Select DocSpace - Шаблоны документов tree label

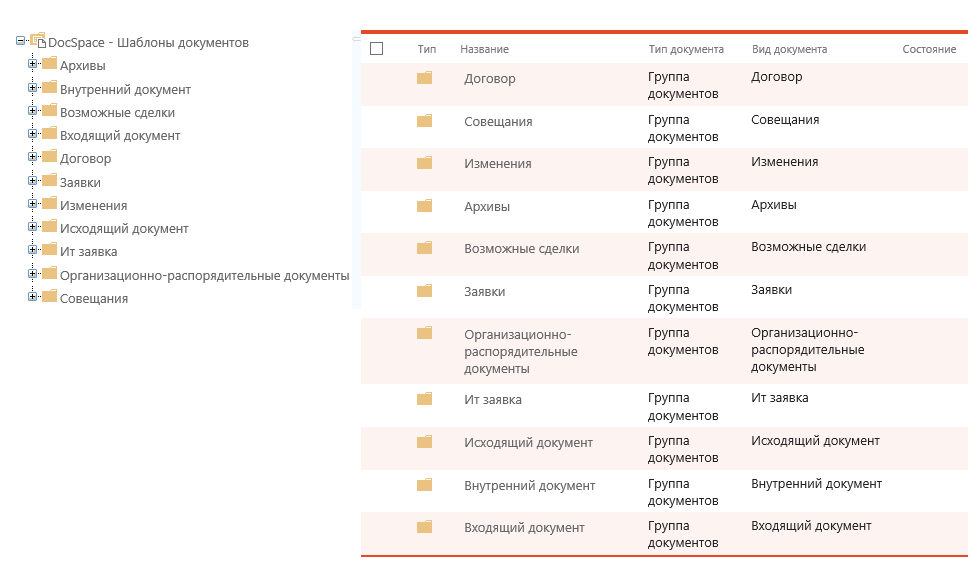(148, 43)
